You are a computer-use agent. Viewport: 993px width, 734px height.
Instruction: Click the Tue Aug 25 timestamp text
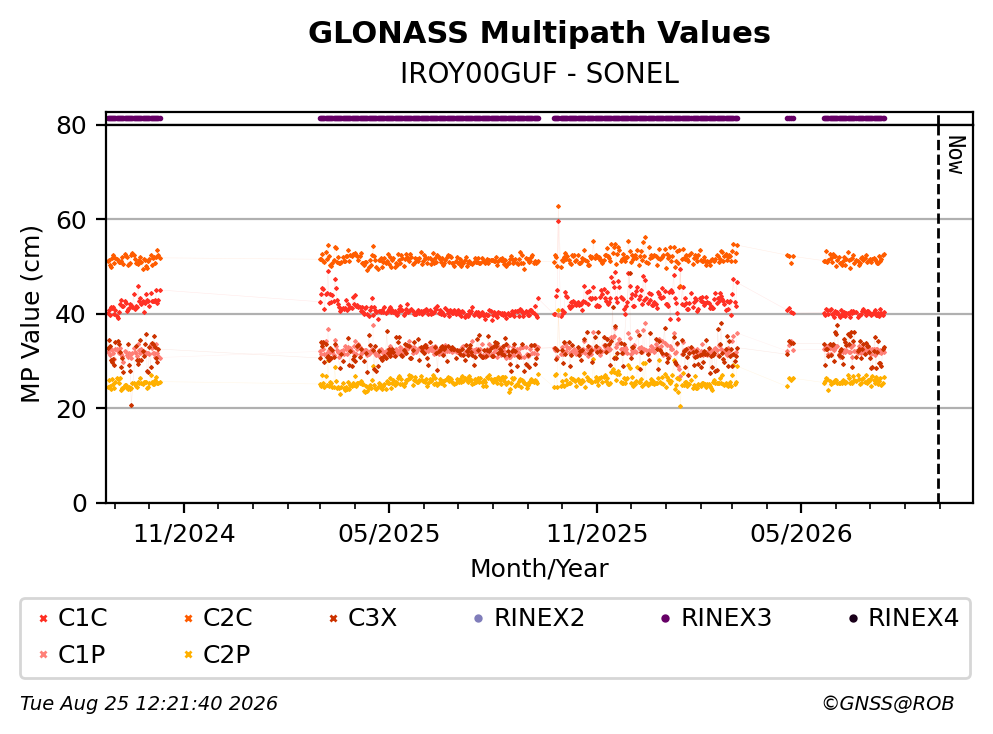point(149,704)
